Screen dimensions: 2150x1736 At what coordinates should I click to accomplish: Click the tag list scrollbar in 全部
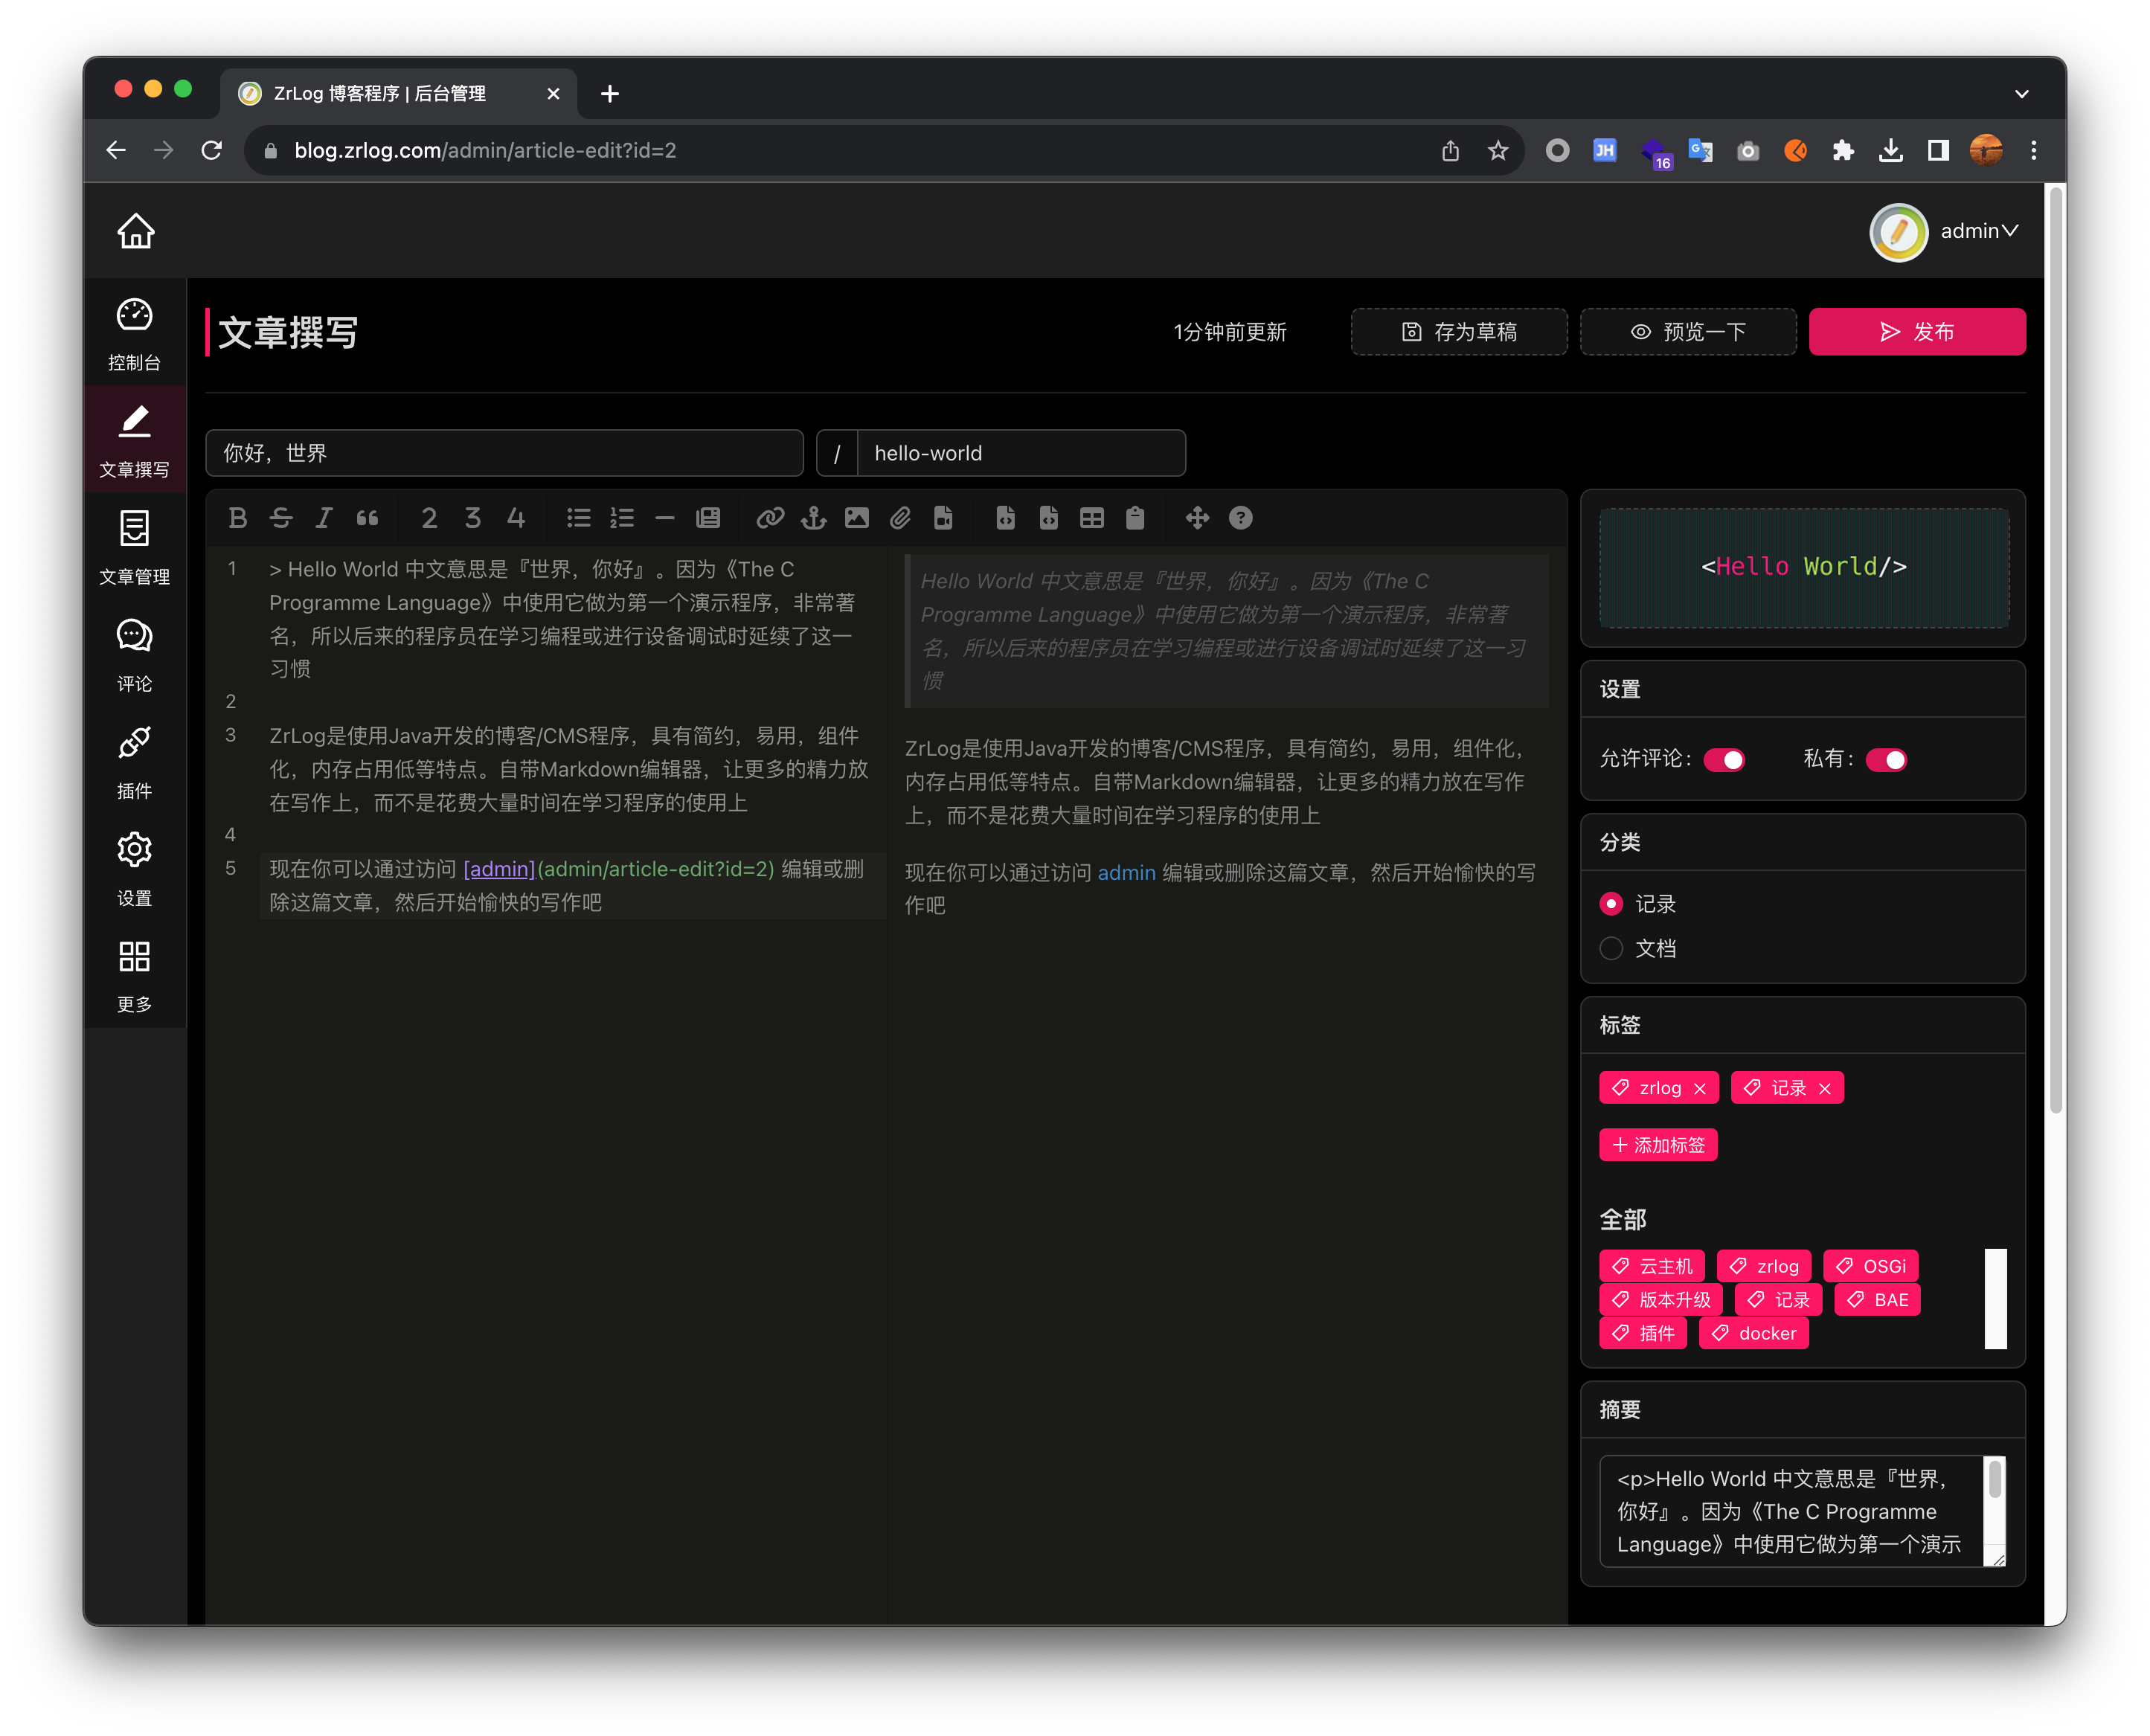click(x=1996, y=1299)
